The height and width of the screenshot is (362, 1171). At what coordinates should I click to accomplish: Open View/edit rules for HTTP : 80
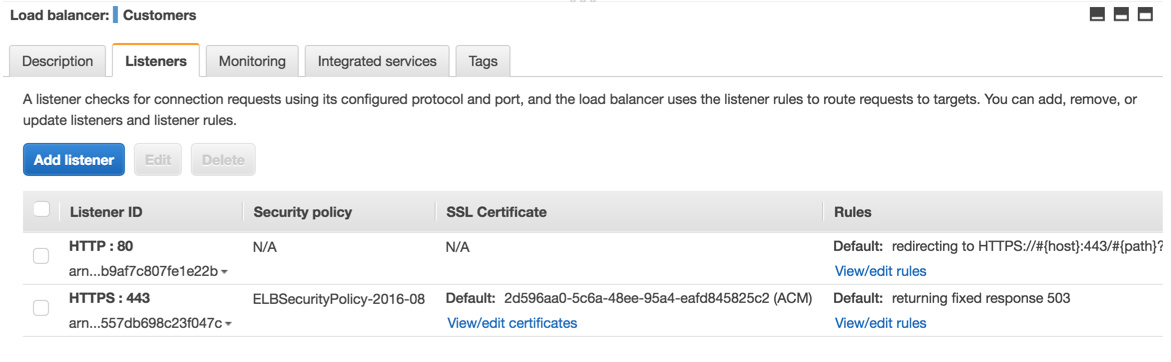(880, 271)
